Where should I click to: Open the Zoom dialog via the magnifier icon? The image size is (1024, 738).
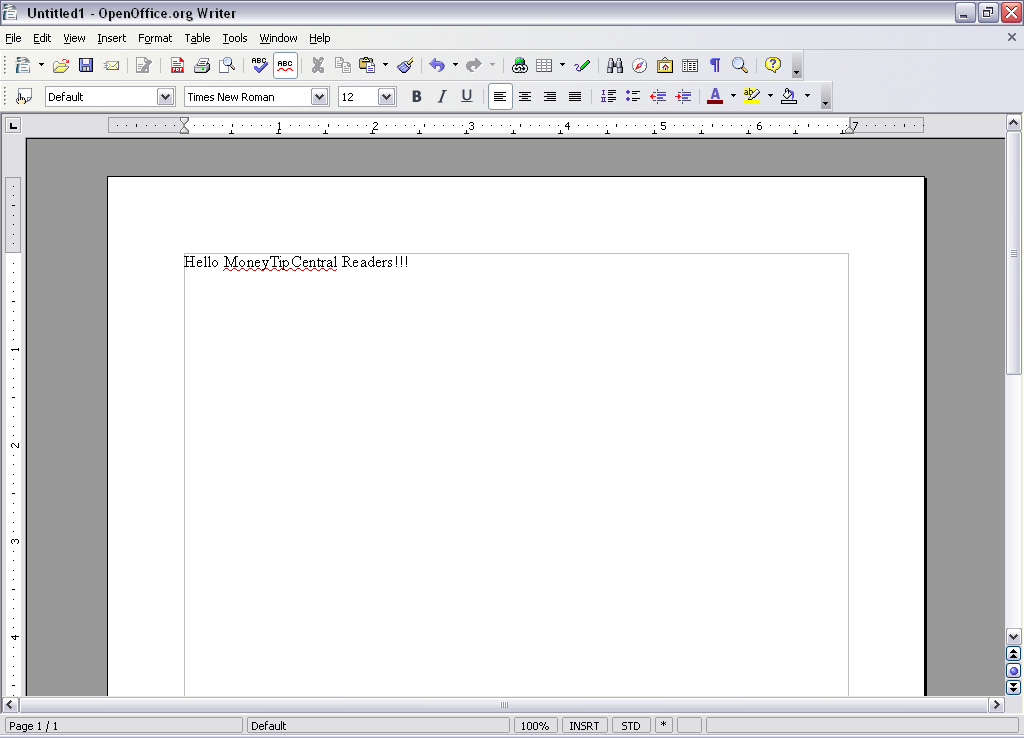click(x=740, y=65)
